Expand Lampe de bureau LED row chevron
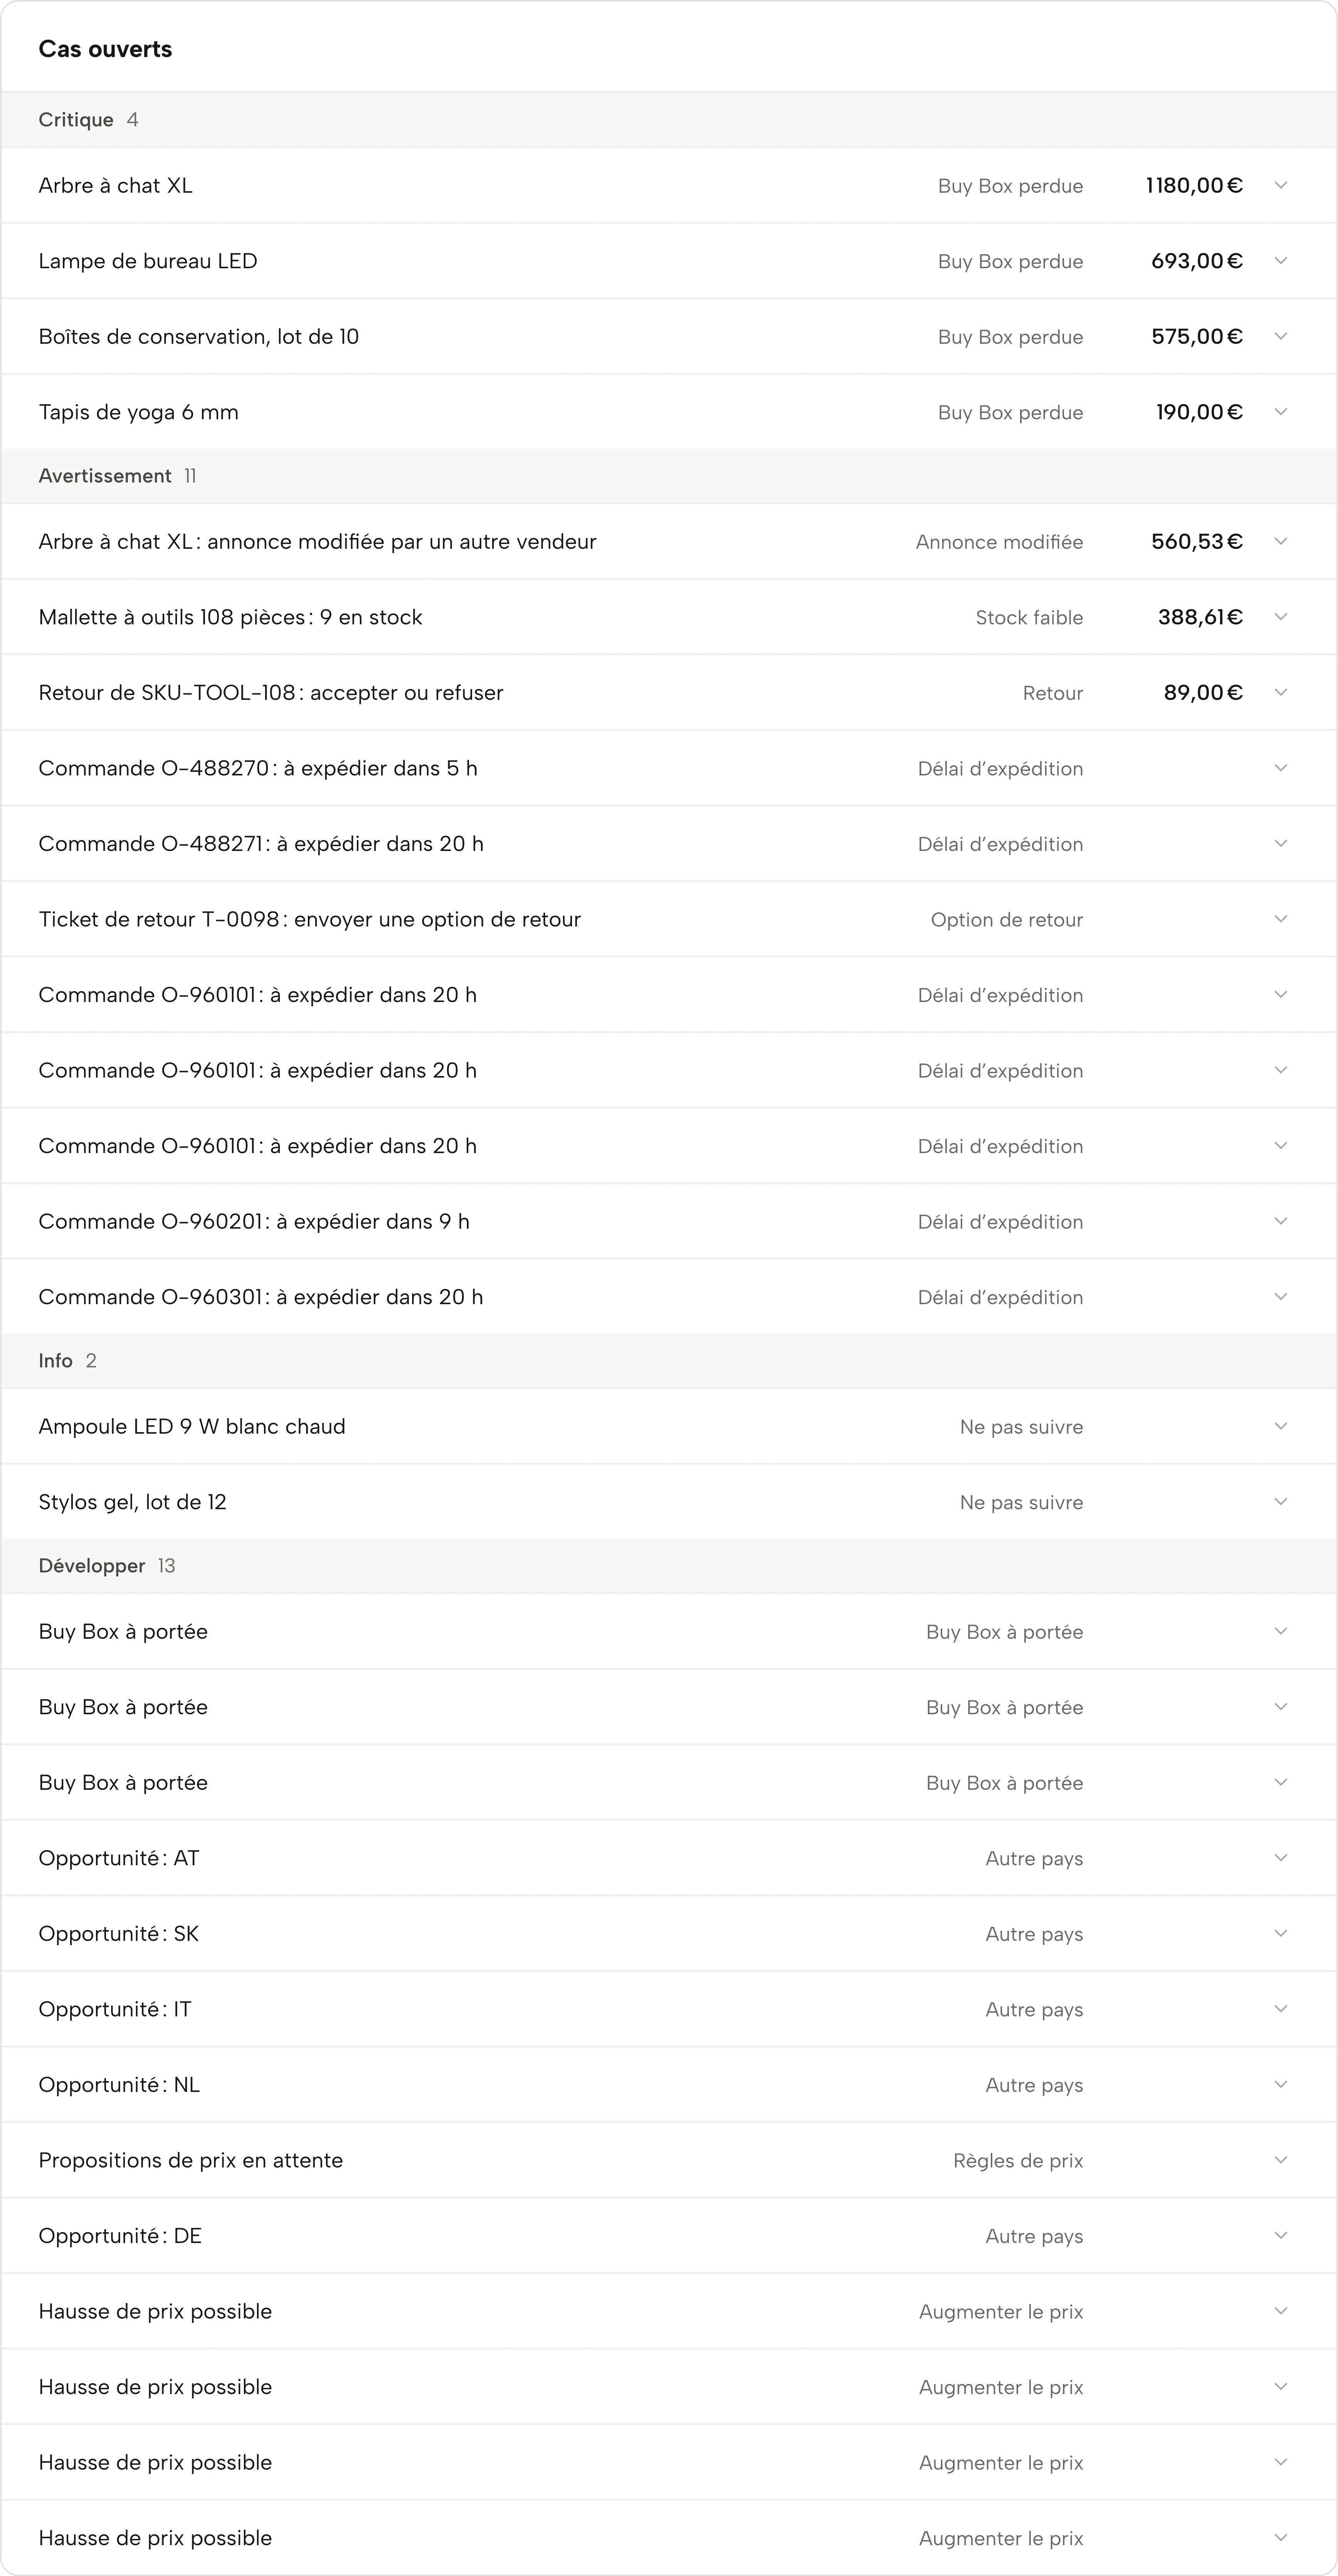 [x=1280, y=261]
